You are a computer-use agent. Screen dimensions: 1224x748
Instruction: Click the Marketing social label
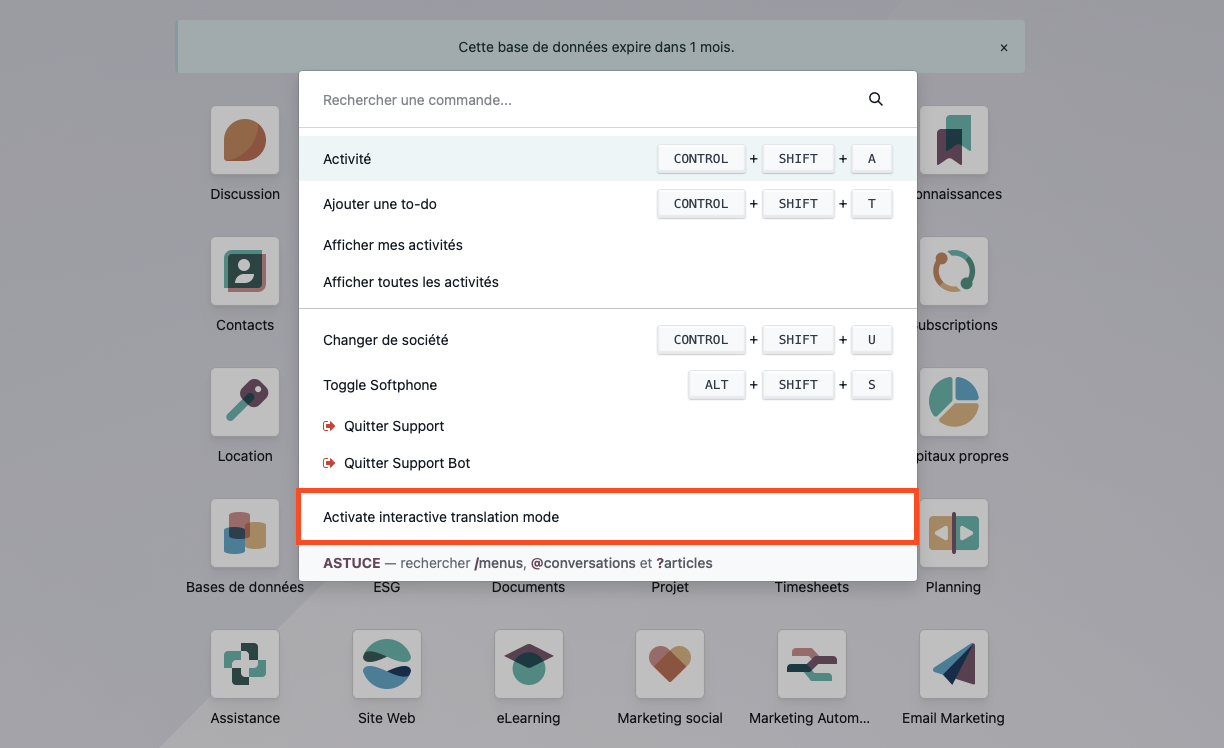tap(670, 718)
